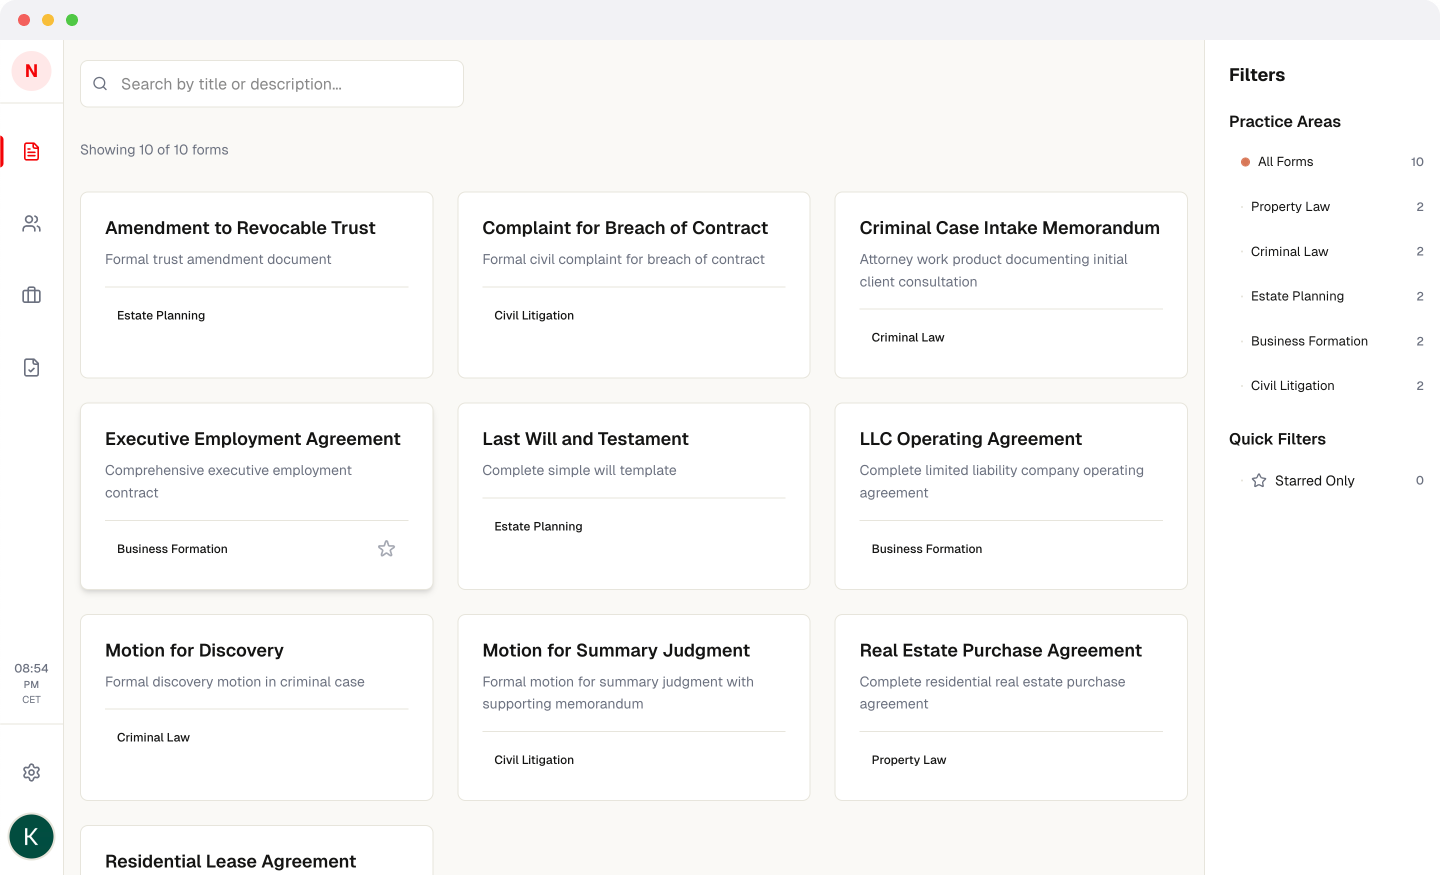Screen dimensions: 1440x875
Task: Click the red N logo avatar
Action: [31, 71]
